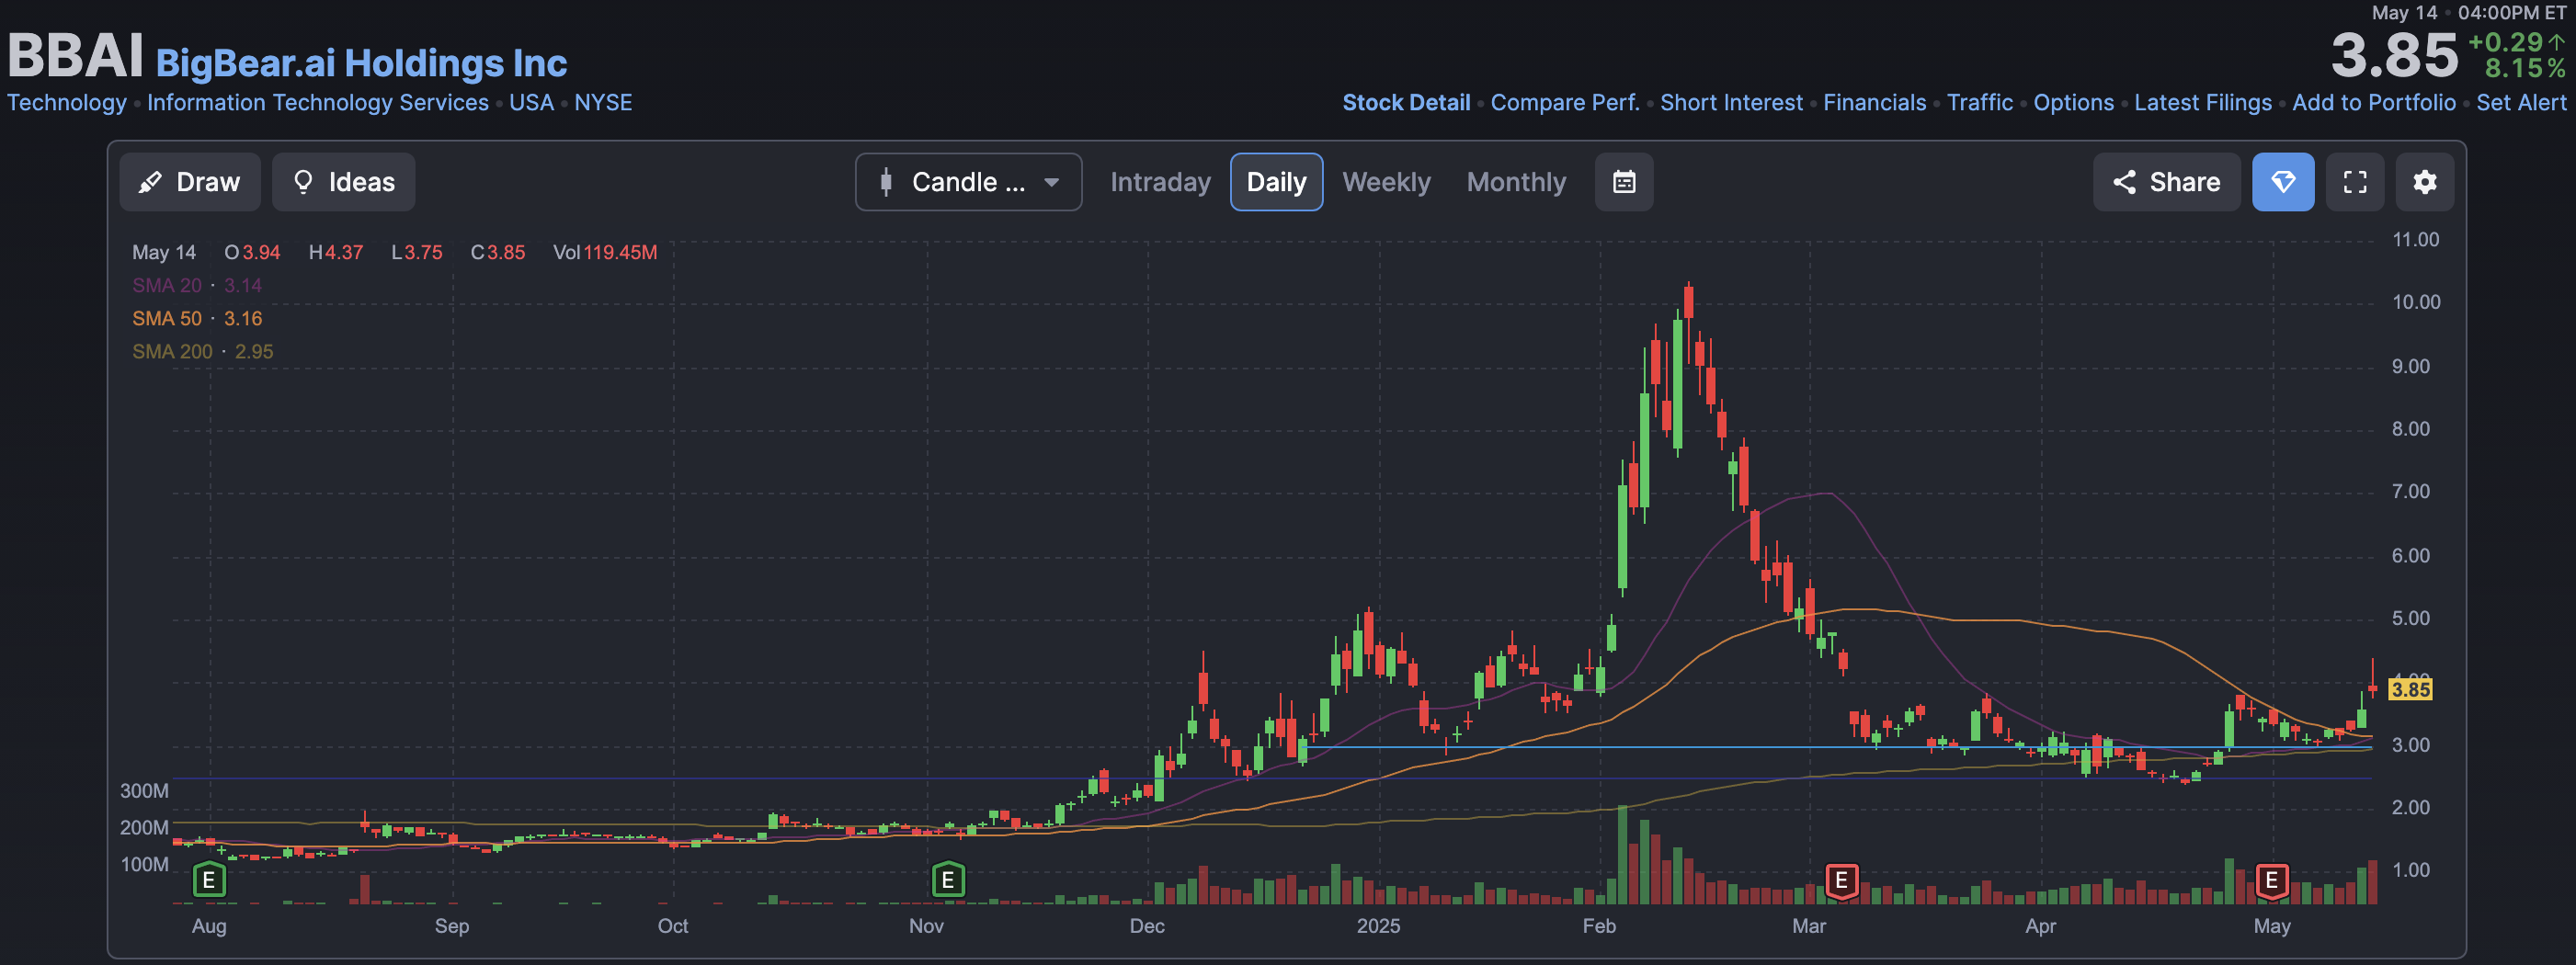Open the Options page
2576x965 pixels.
pos(2073,102)
